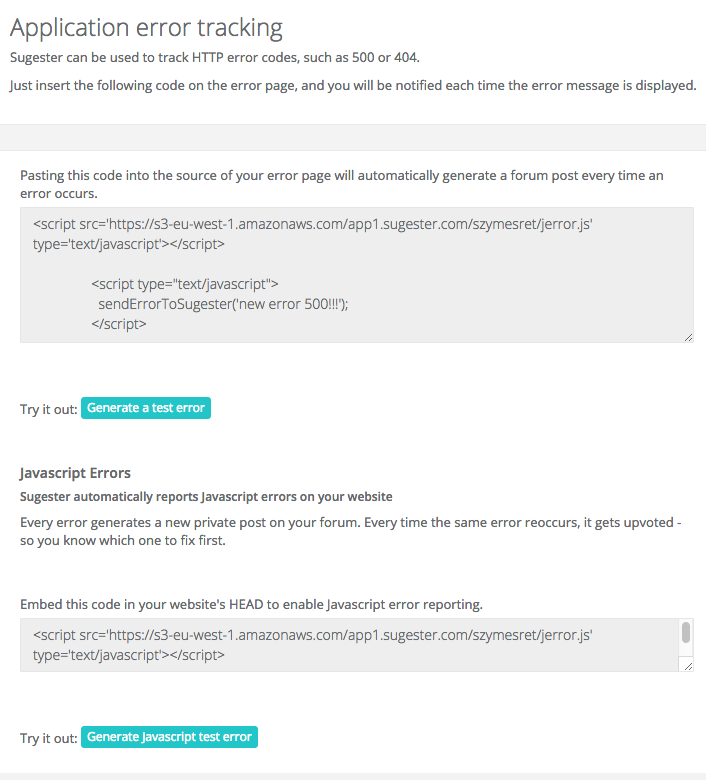Click the Try it out label beside Generate Javascript test error

tap(48, 738)
